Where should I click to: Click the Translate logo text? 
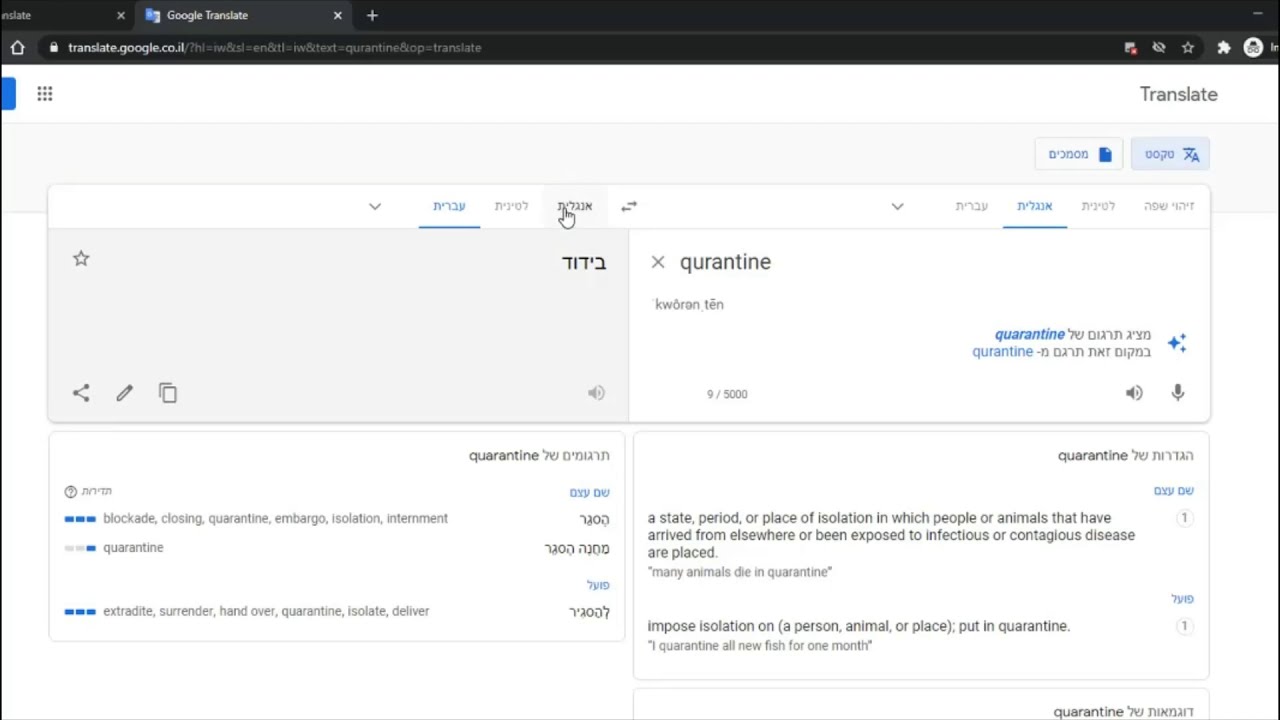1178,94
